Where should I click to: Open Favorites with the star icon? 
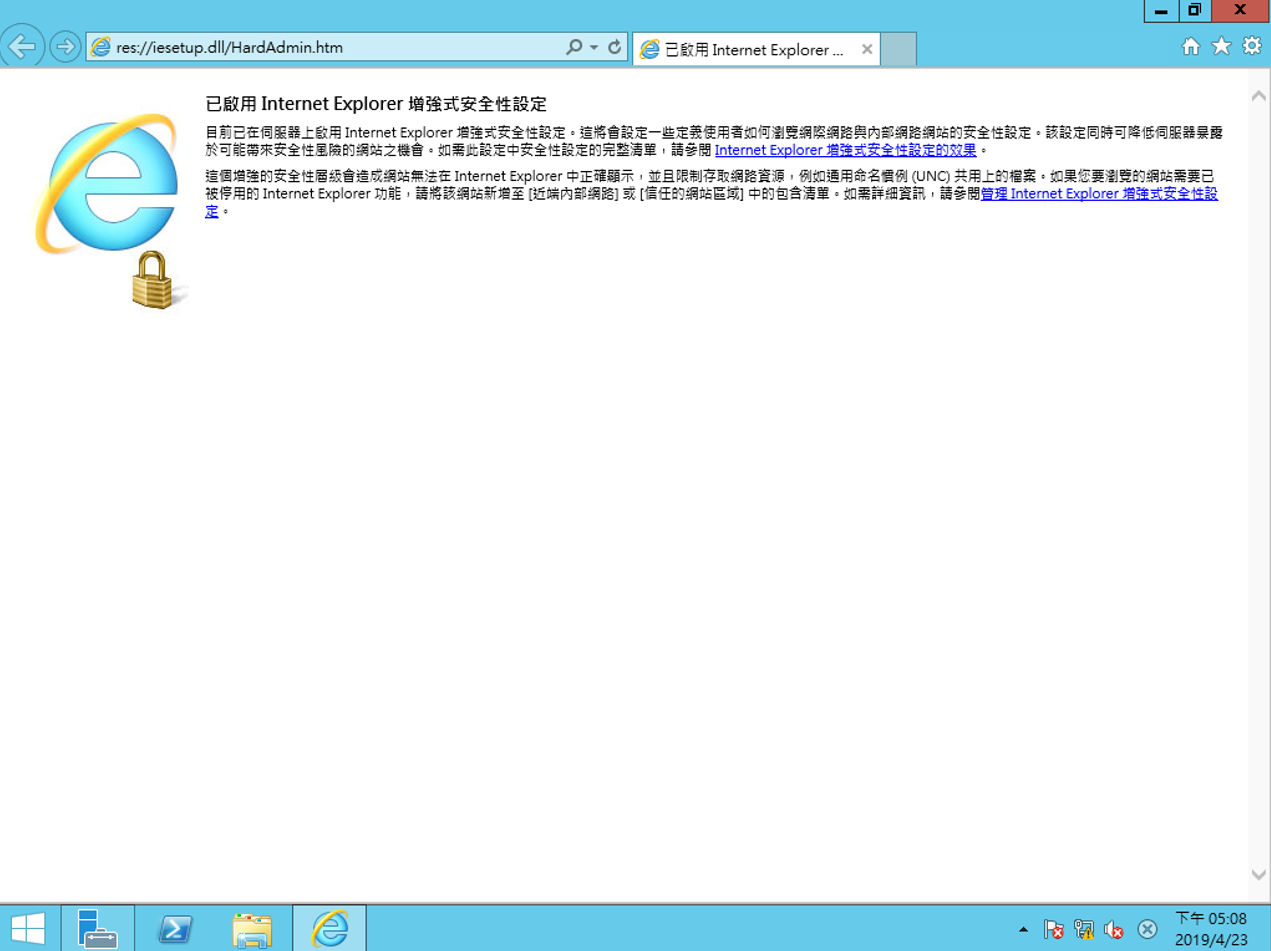coord(1221,46)
